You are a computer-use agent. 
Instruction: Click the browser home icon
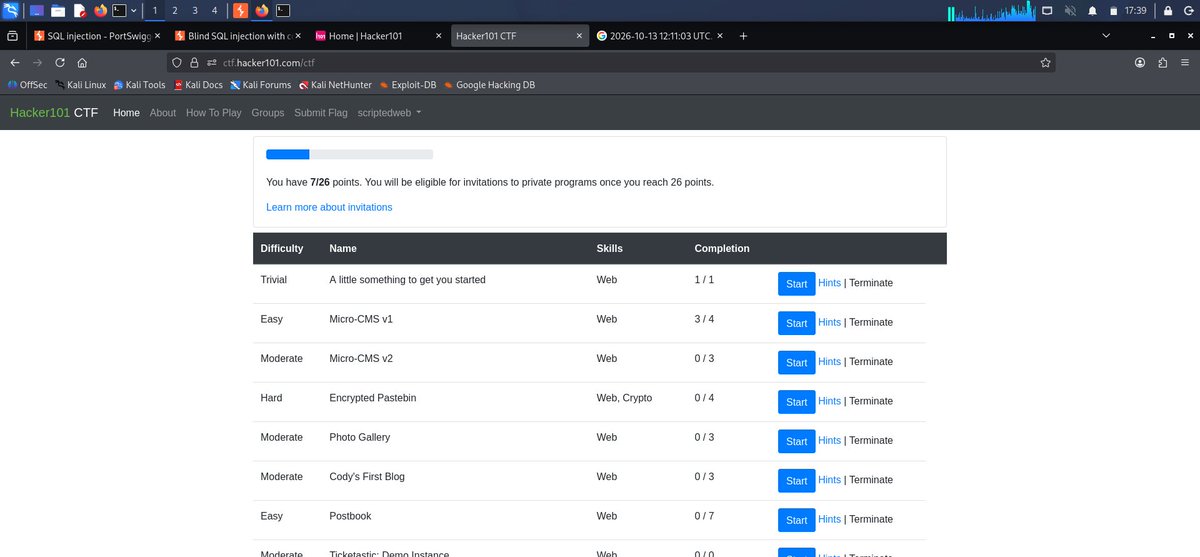click(82, 62)
